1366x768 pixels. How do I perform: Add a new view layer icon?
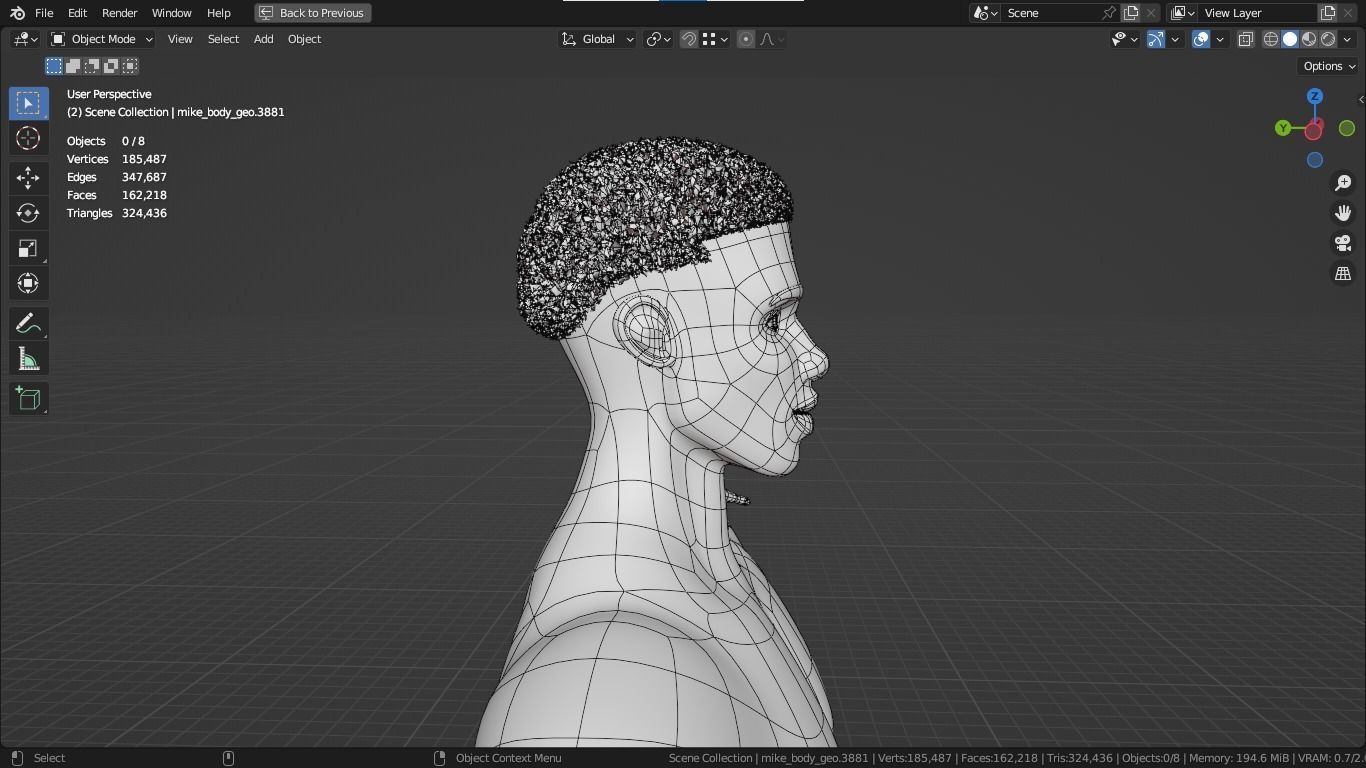point(1328,13)
